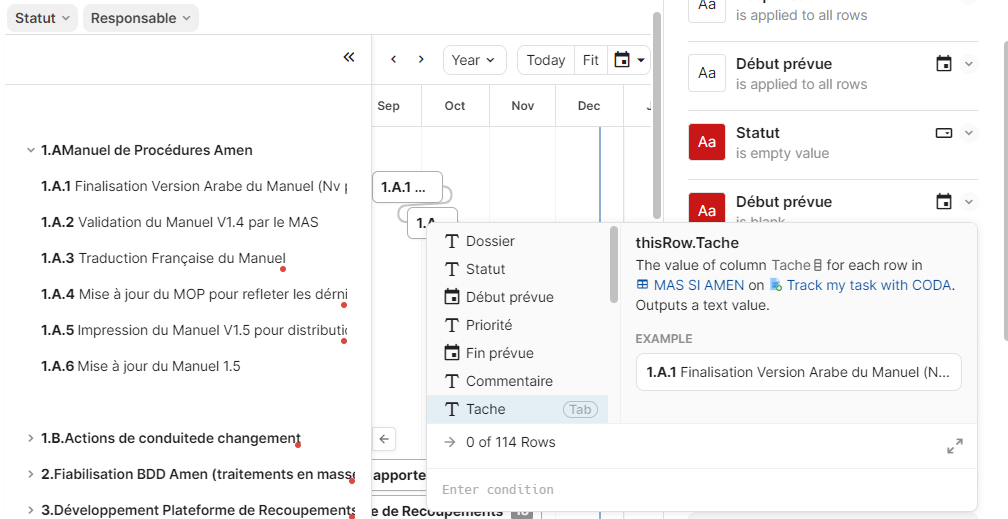This screenshot has height=519, width=1008.
Task: Click the suggestion list scrollbar
Action: point(614,264)
